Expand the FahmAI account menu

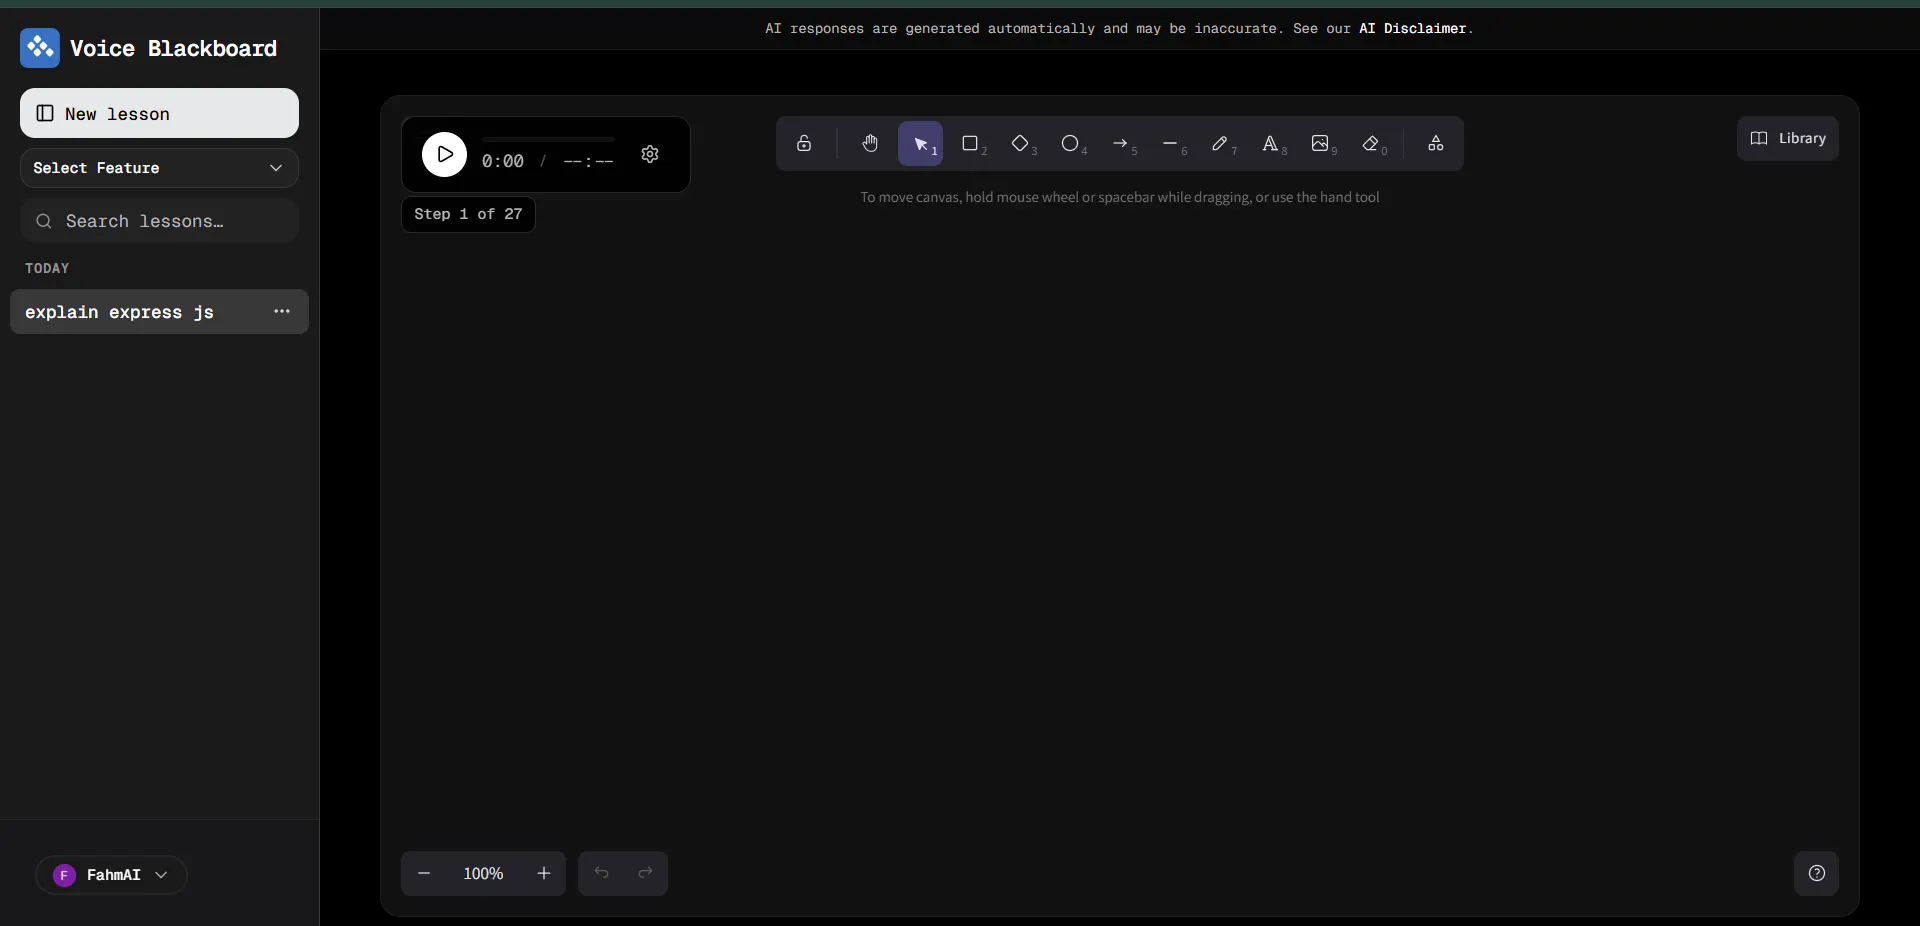point(111,875)
